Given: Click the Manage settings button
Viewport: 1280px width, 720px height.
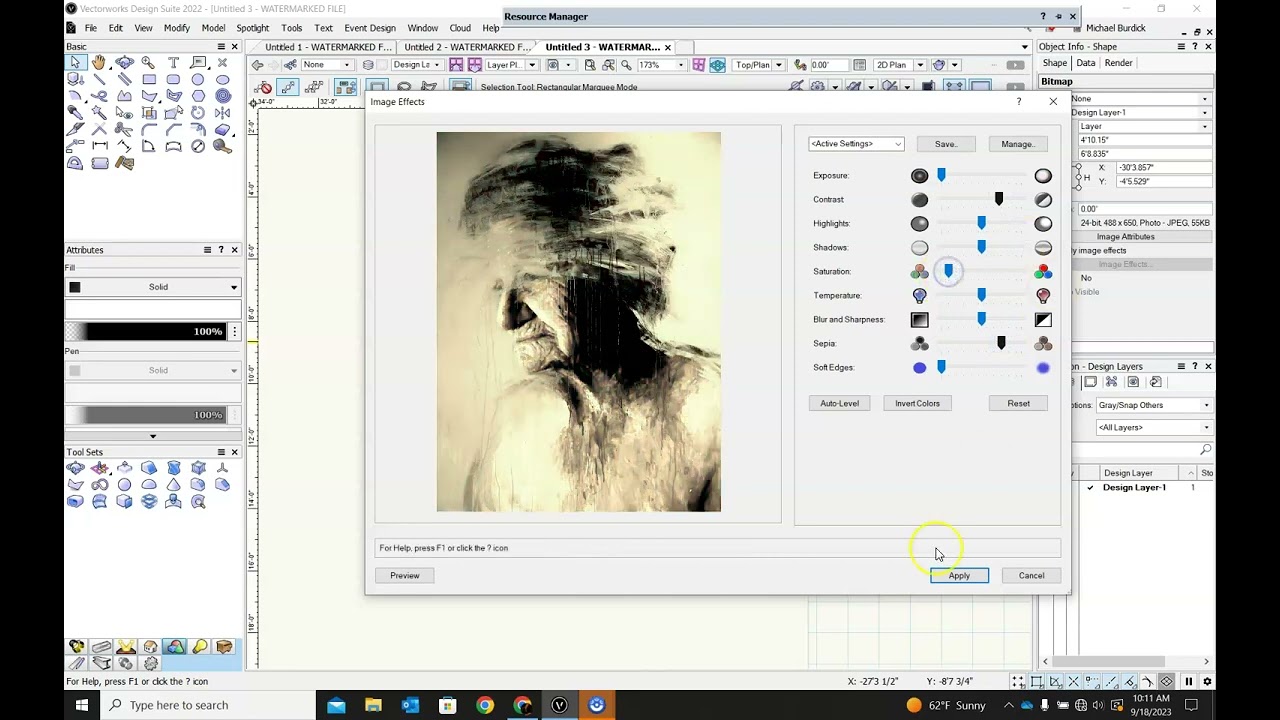Looking at the screenshot, I should coord(1018,144).
